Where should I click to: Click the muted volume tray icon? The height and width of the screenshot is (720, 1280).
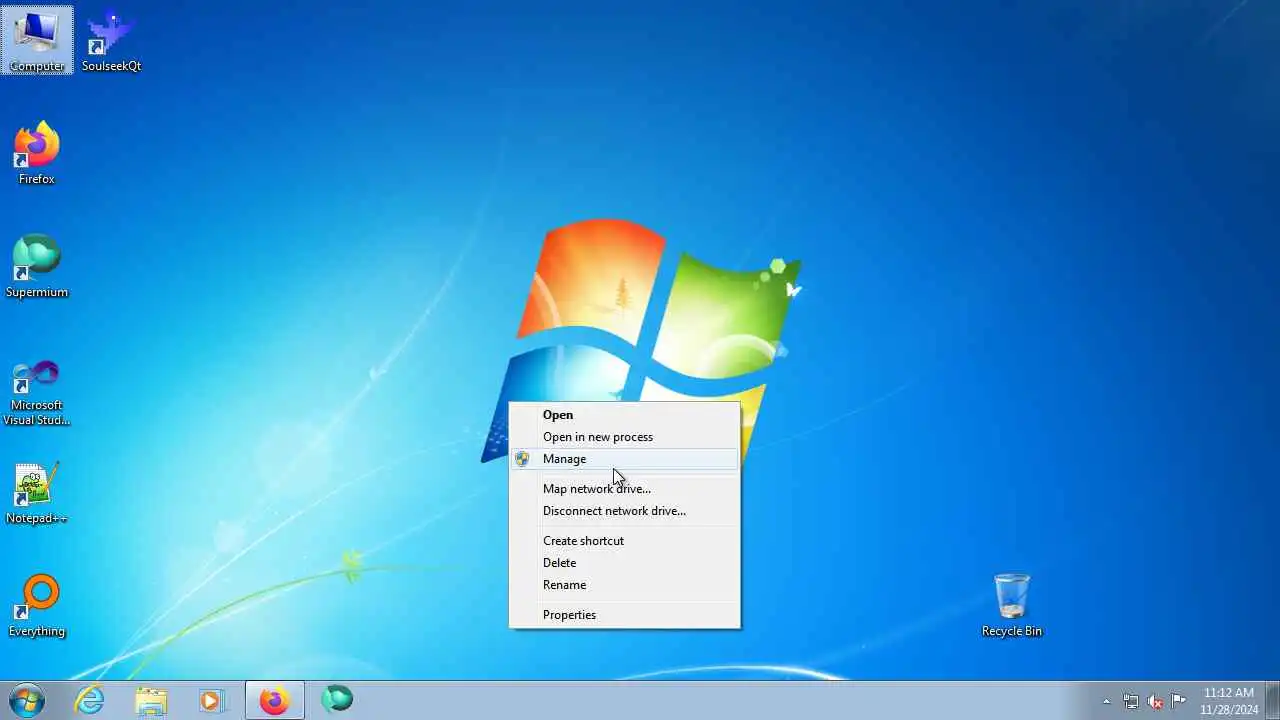coord(1155,701)
